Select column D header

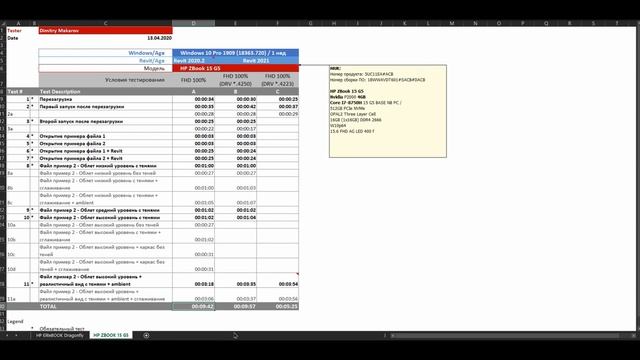click(193, 23)
